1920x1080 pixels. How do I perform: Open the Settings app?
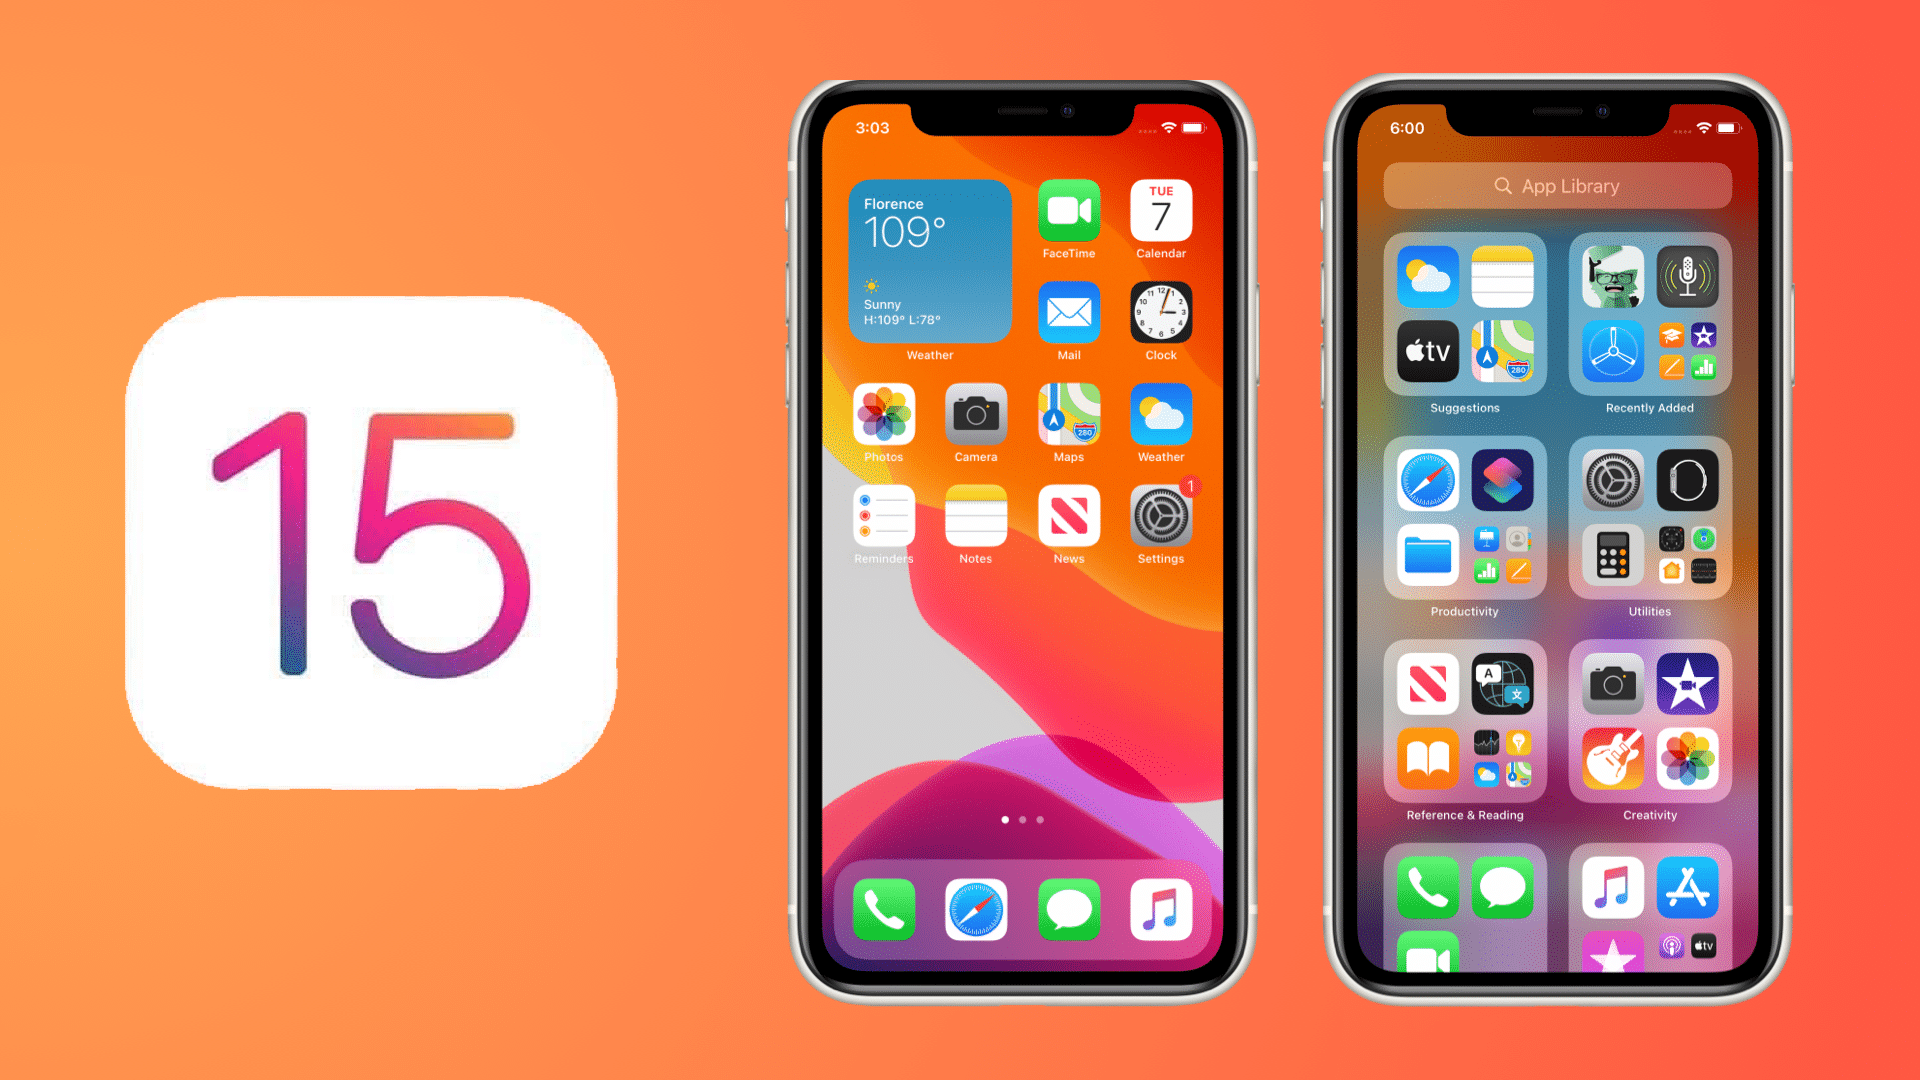pos(1158,525)
